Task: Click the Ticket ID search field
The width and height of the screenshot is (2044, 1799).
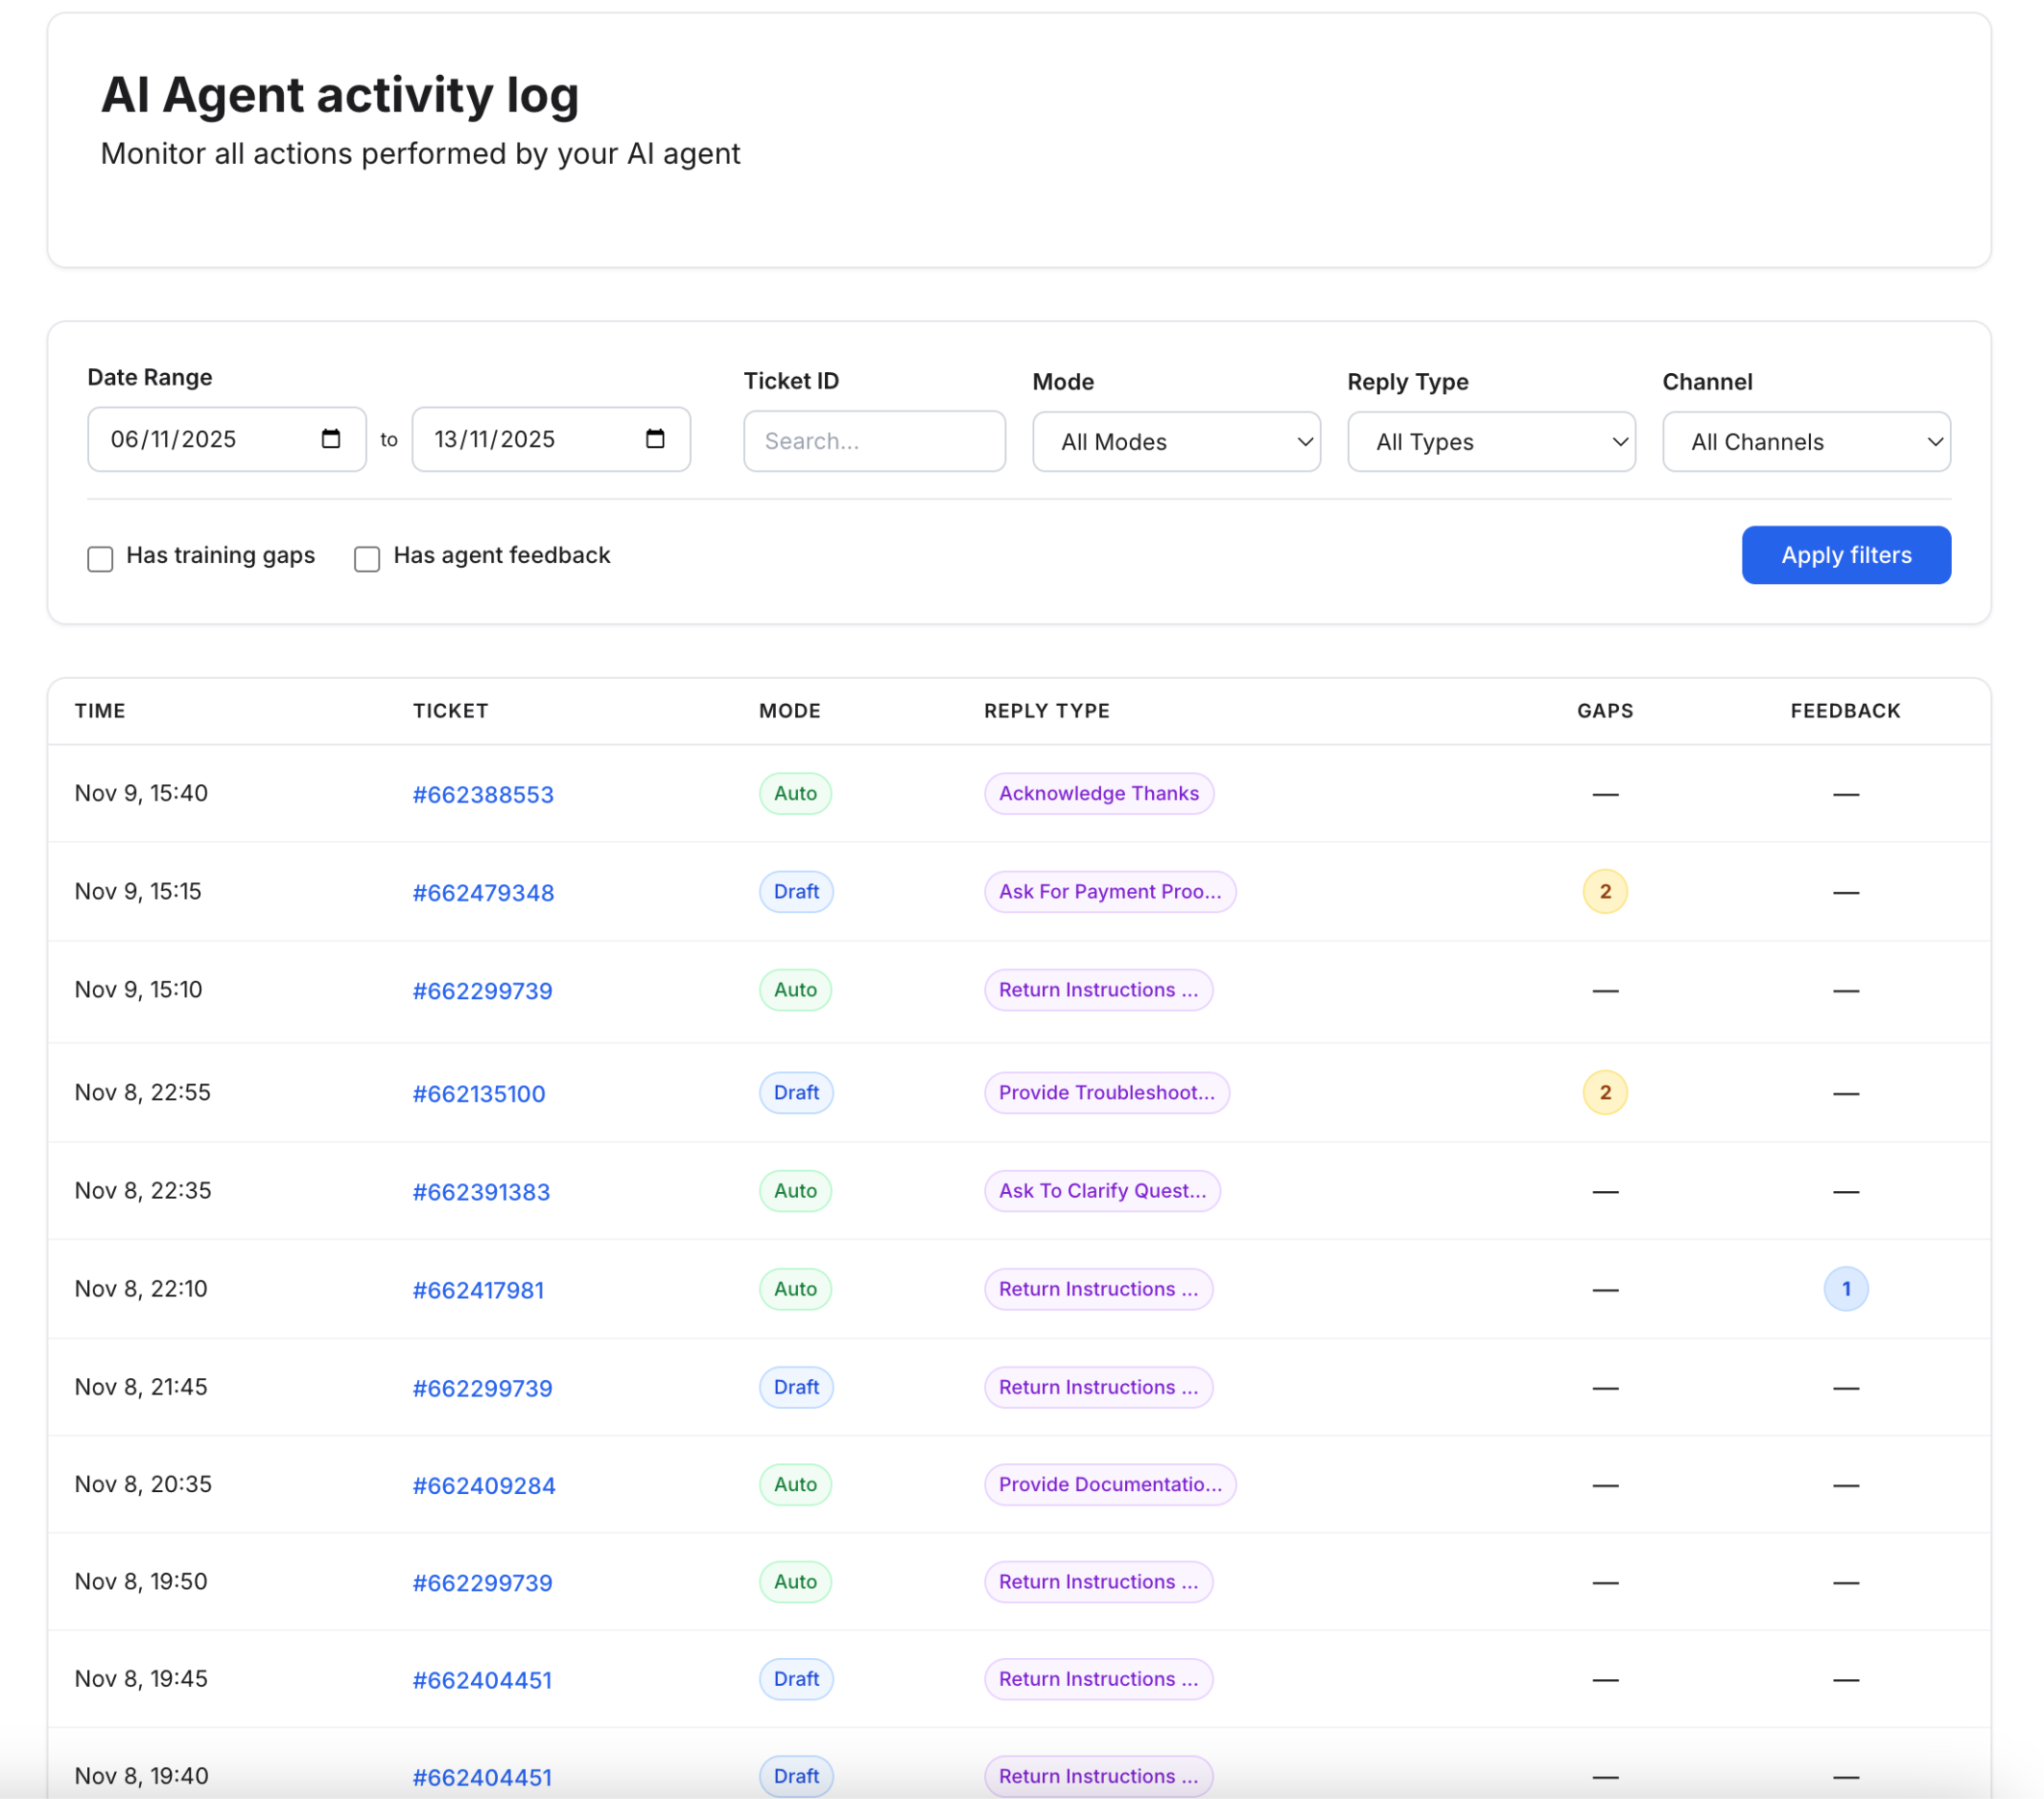Action: 874,441
